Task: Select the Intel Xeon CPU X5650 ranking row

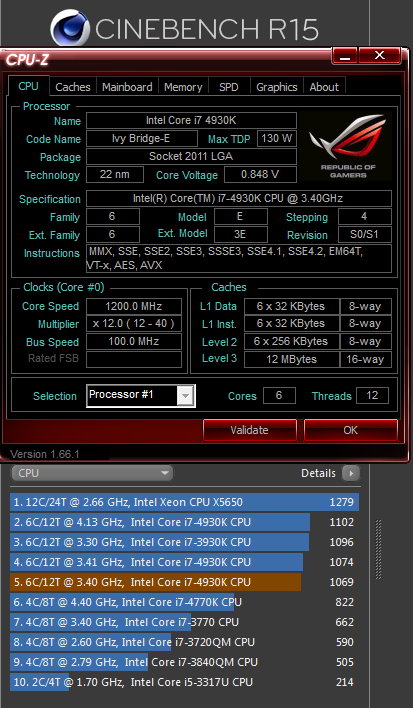Action: pos(184,502)
